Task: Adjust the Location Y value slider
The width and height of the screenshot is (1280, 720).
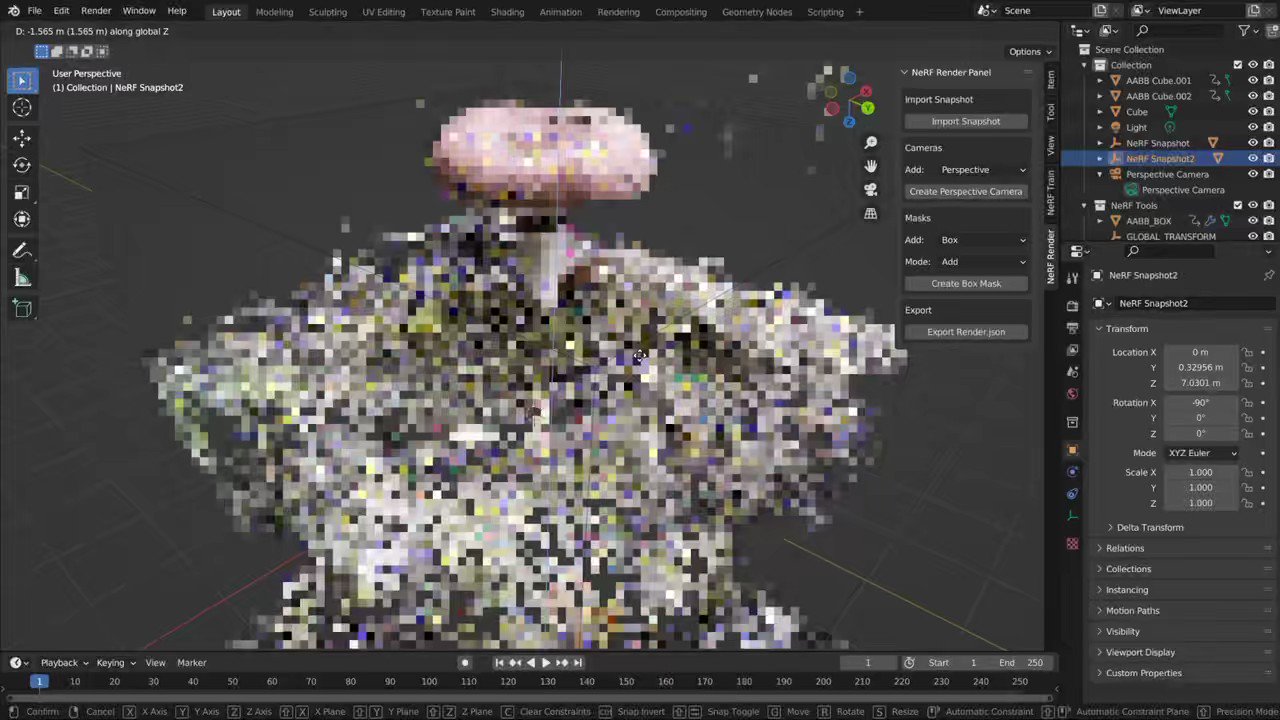Action: (x=1200, y=367)
